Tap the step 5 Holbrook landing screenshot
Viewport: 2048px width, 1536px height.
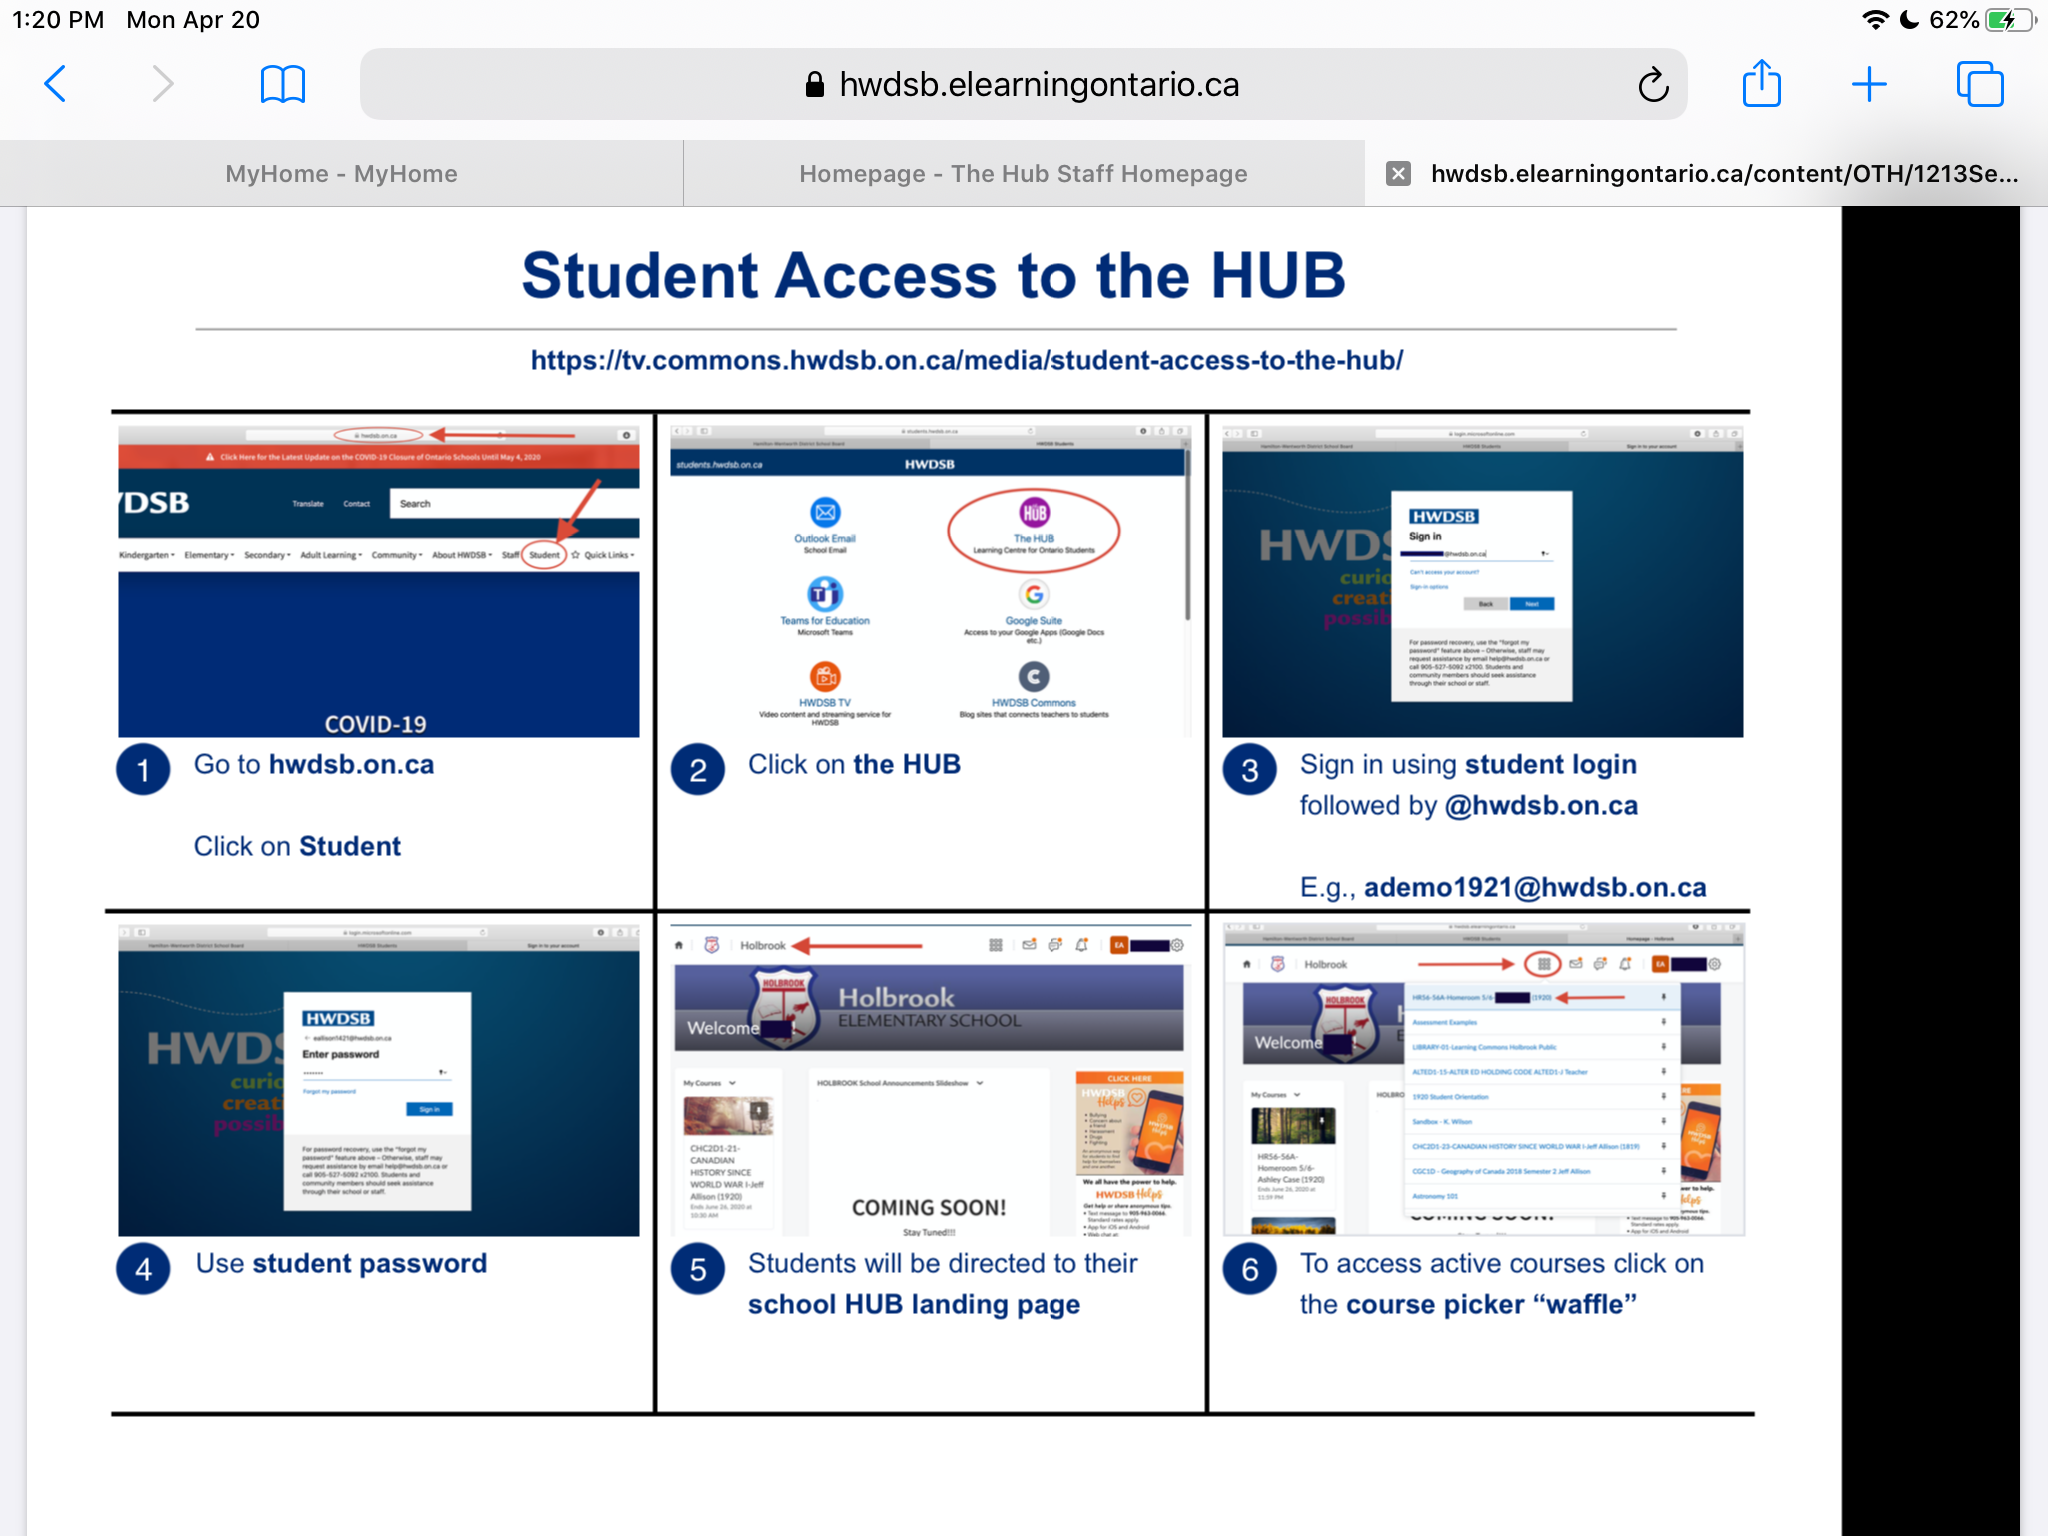(931, 1080)
